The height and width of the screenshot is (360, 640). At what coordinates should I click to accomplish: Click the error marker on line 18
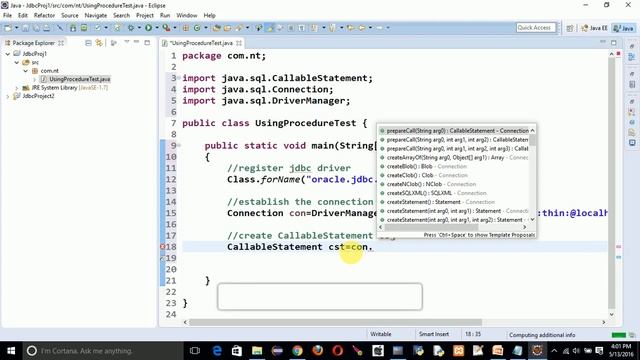click(x=162, y=247)
